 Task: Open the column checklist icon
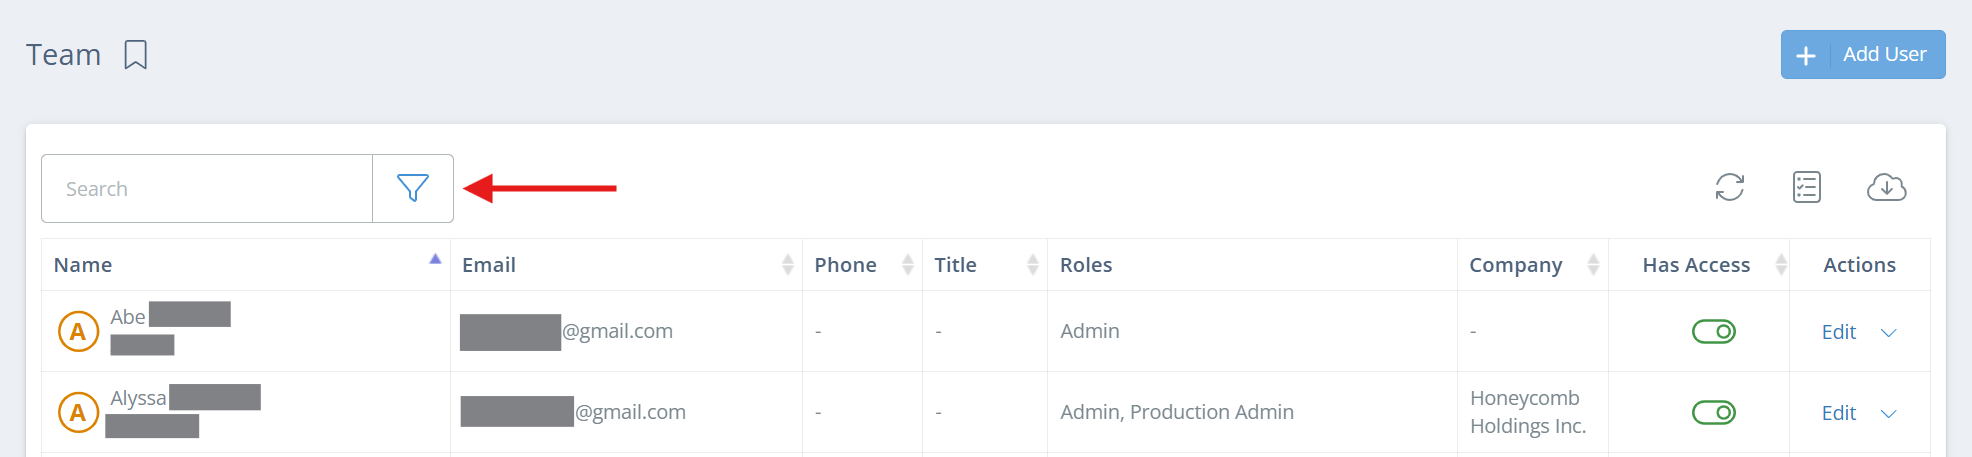[1806, 187]
